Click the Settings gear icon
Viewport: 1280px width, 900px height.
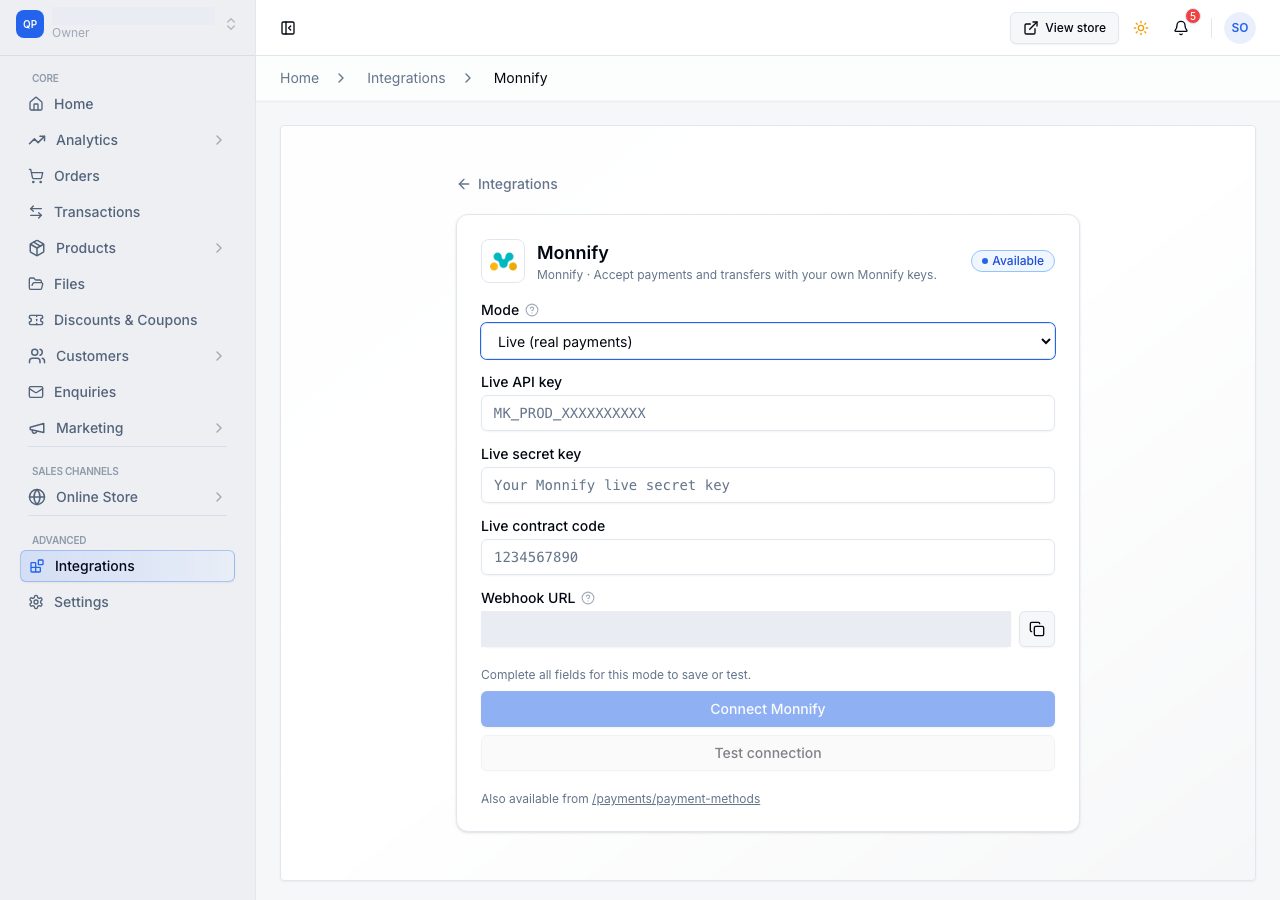pyautogui.click(x=36, y=602)
